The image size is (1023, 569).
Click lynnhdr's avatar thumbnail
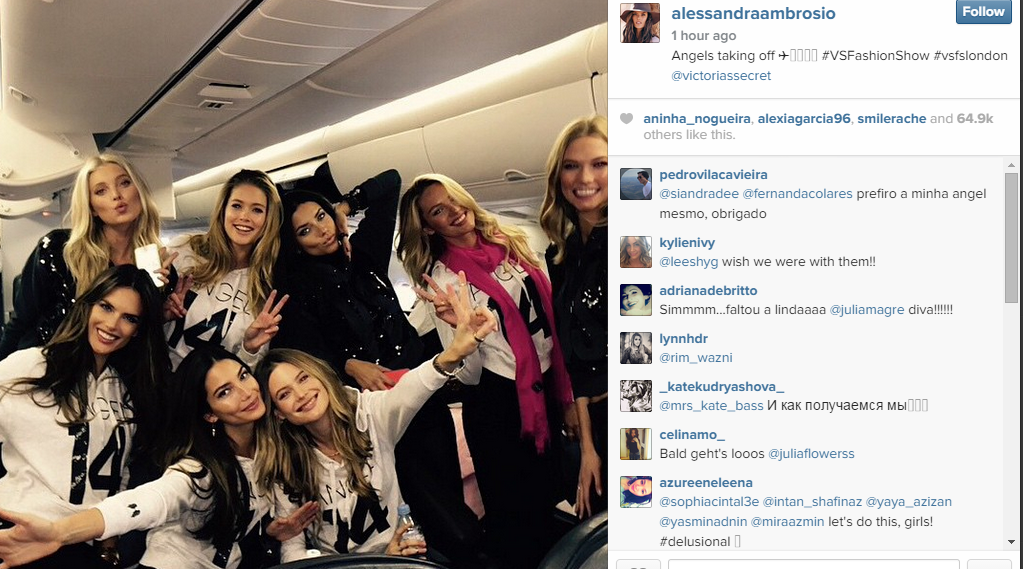click(x=635, y=348)
